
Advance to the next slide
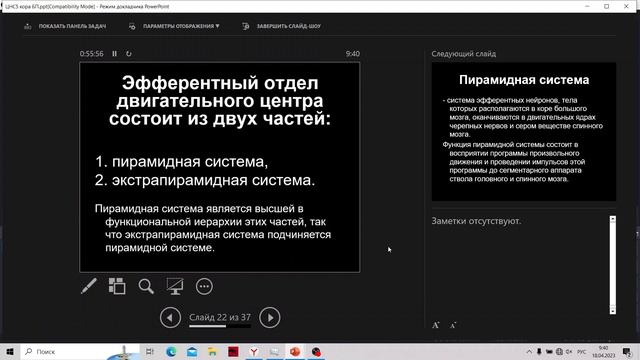(270, 318)
